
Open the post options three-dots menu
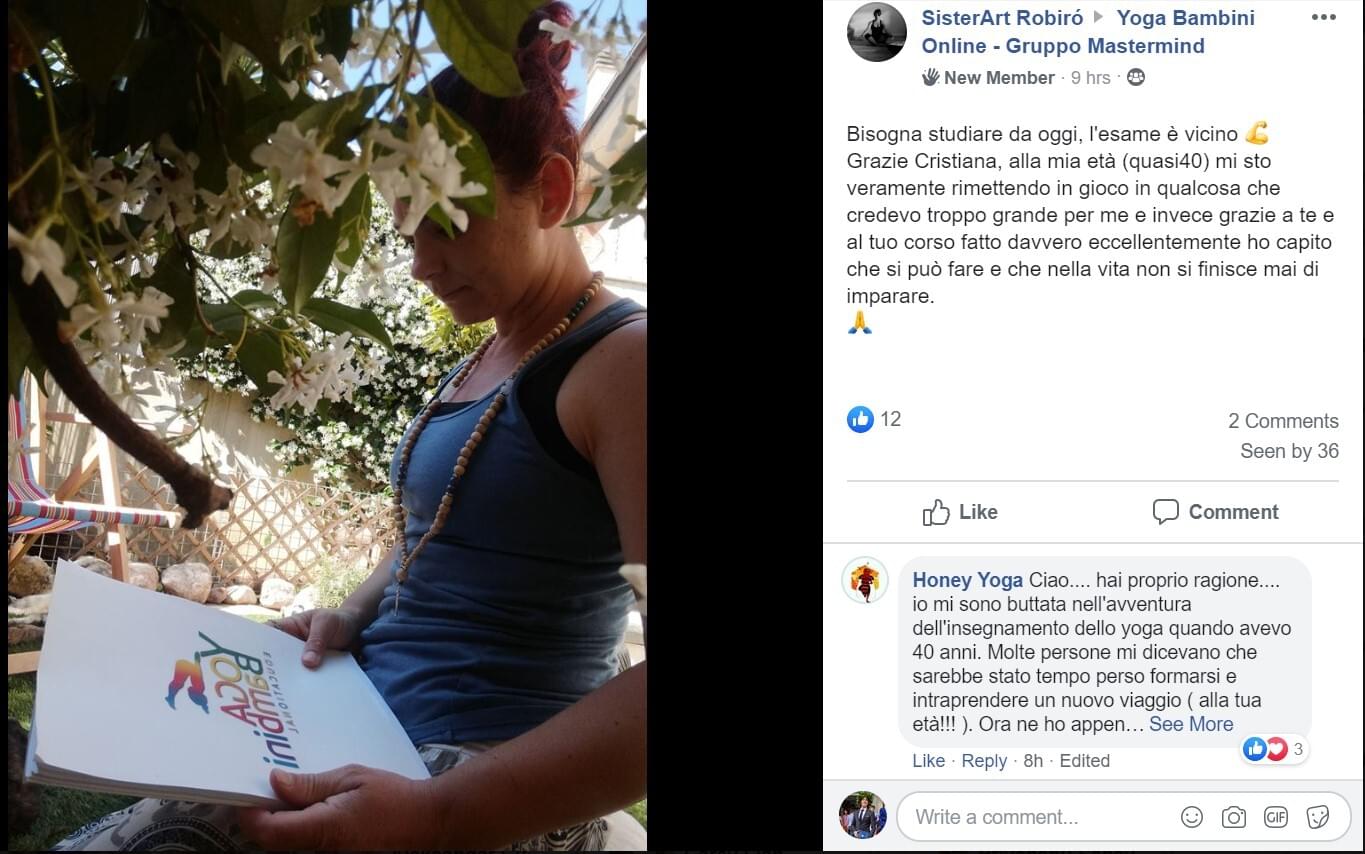pyautogui.click(x=1323, y=17)
